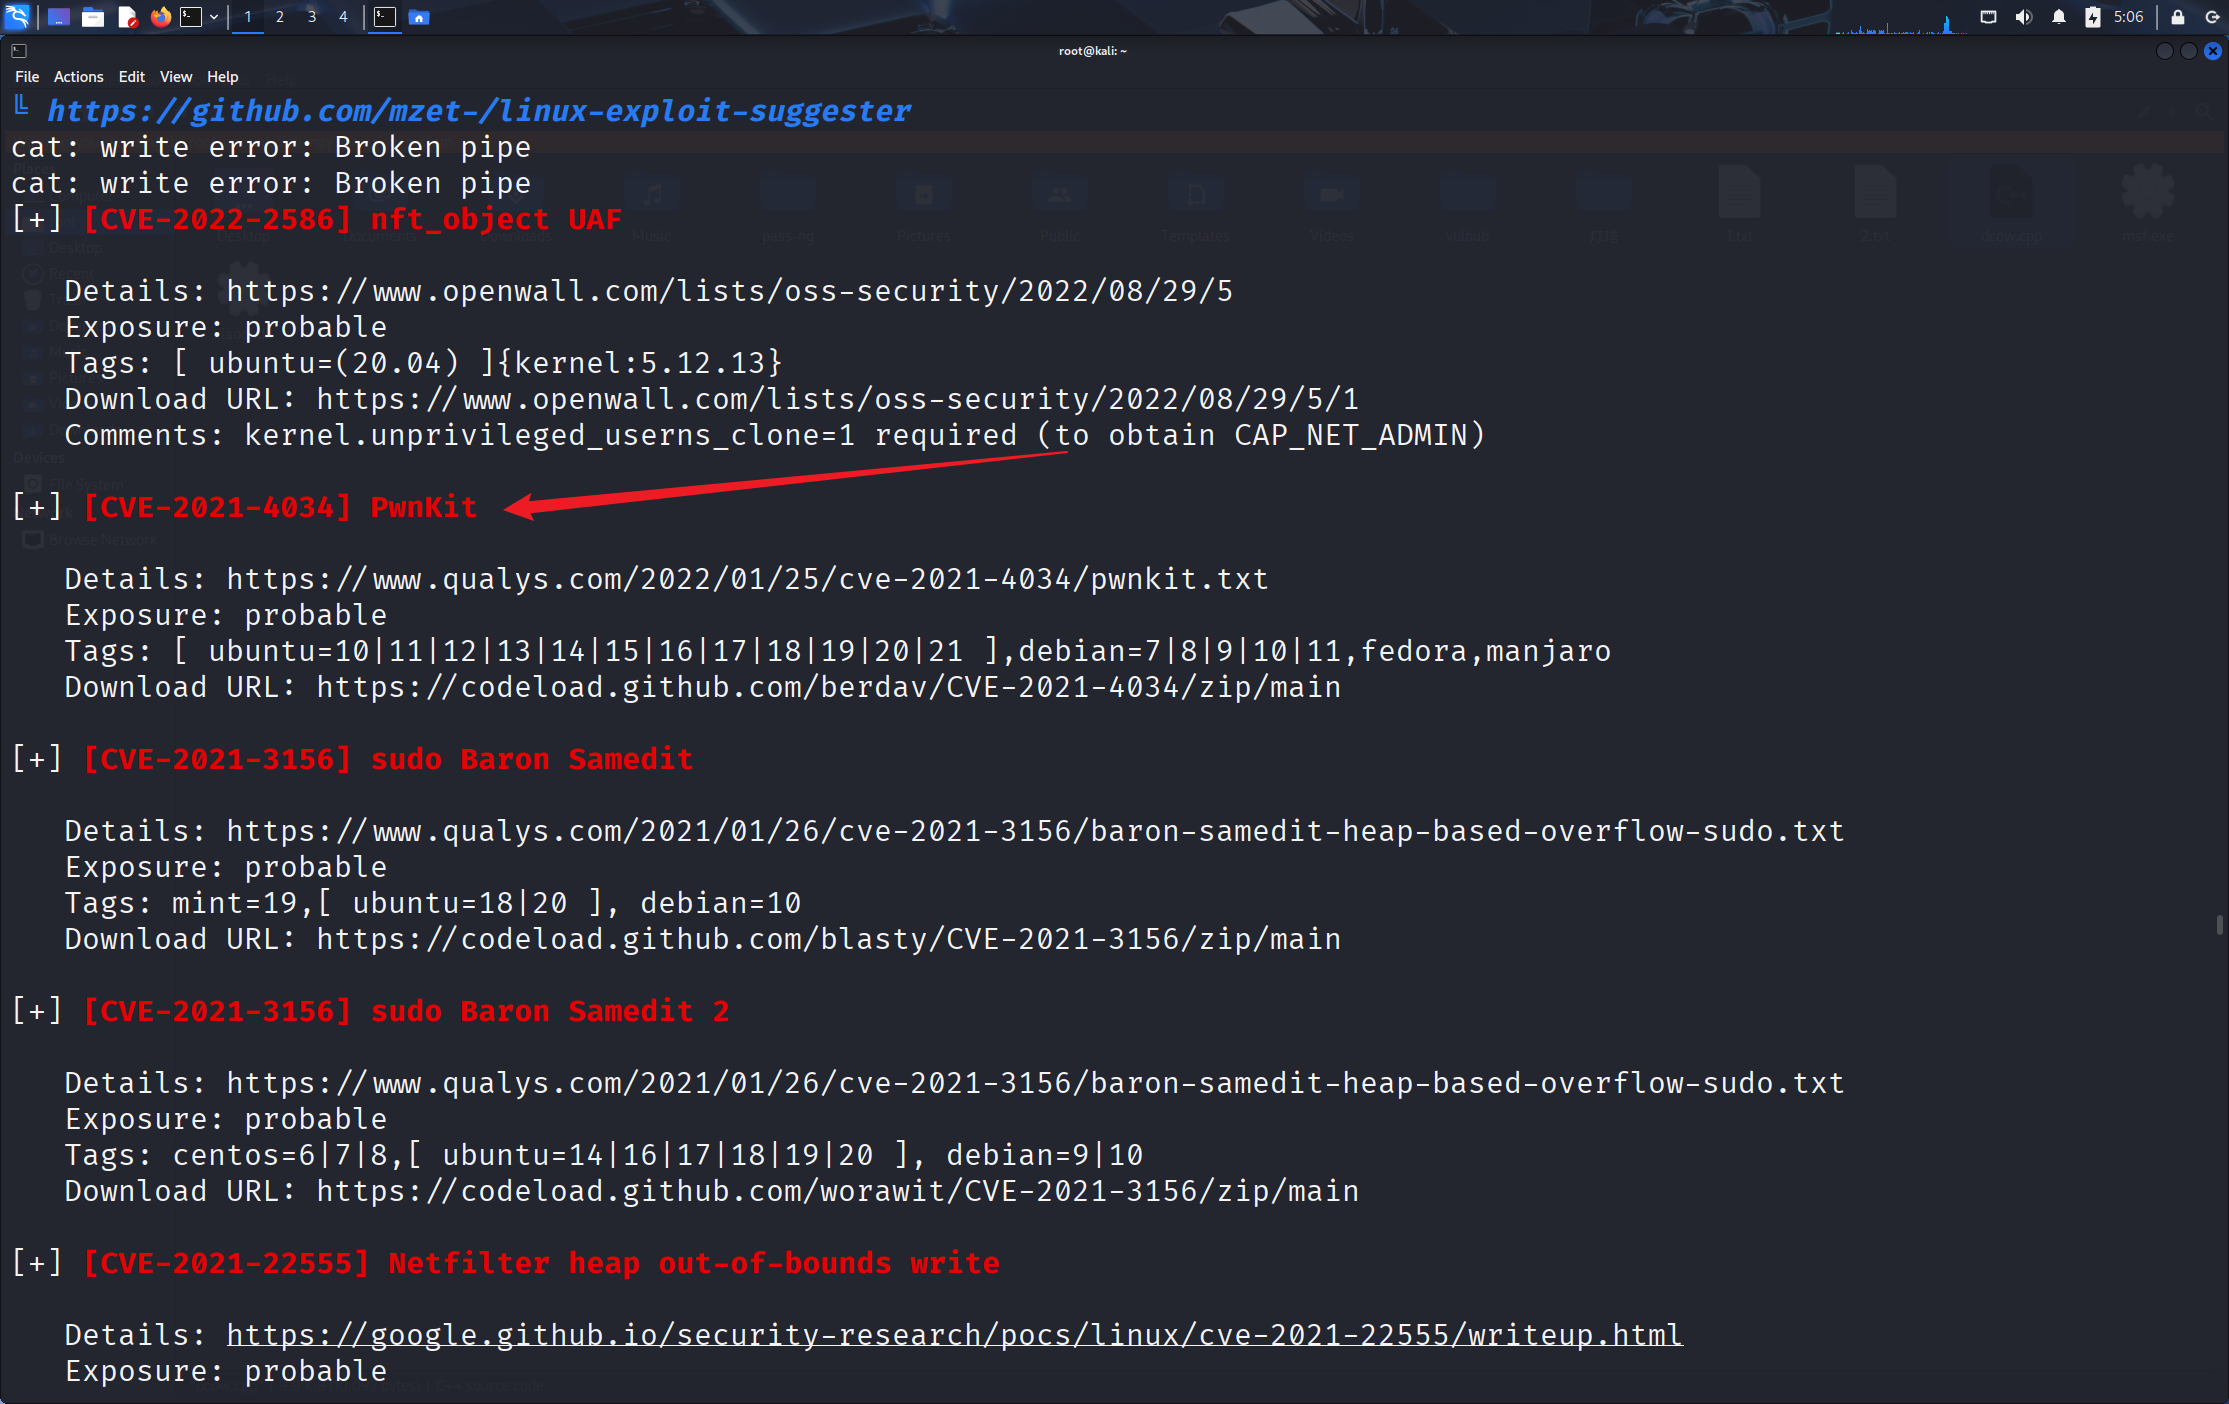Open the Kali applications menu

pyautogui.click(x=18, y=16)
